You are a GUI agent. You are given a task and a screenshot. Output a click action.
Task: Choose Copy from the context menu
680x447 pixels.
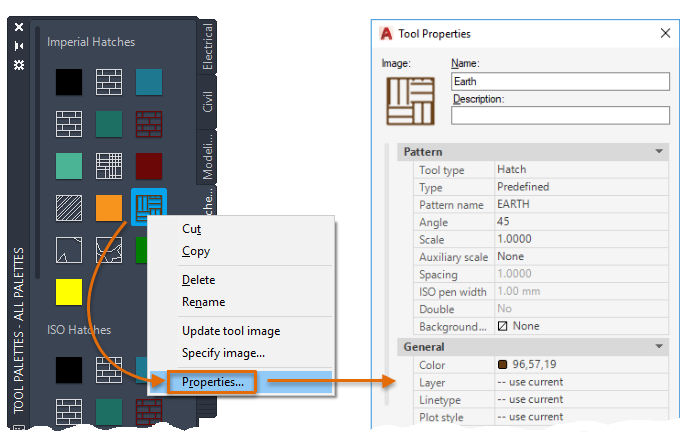click(x=196, y=251)
